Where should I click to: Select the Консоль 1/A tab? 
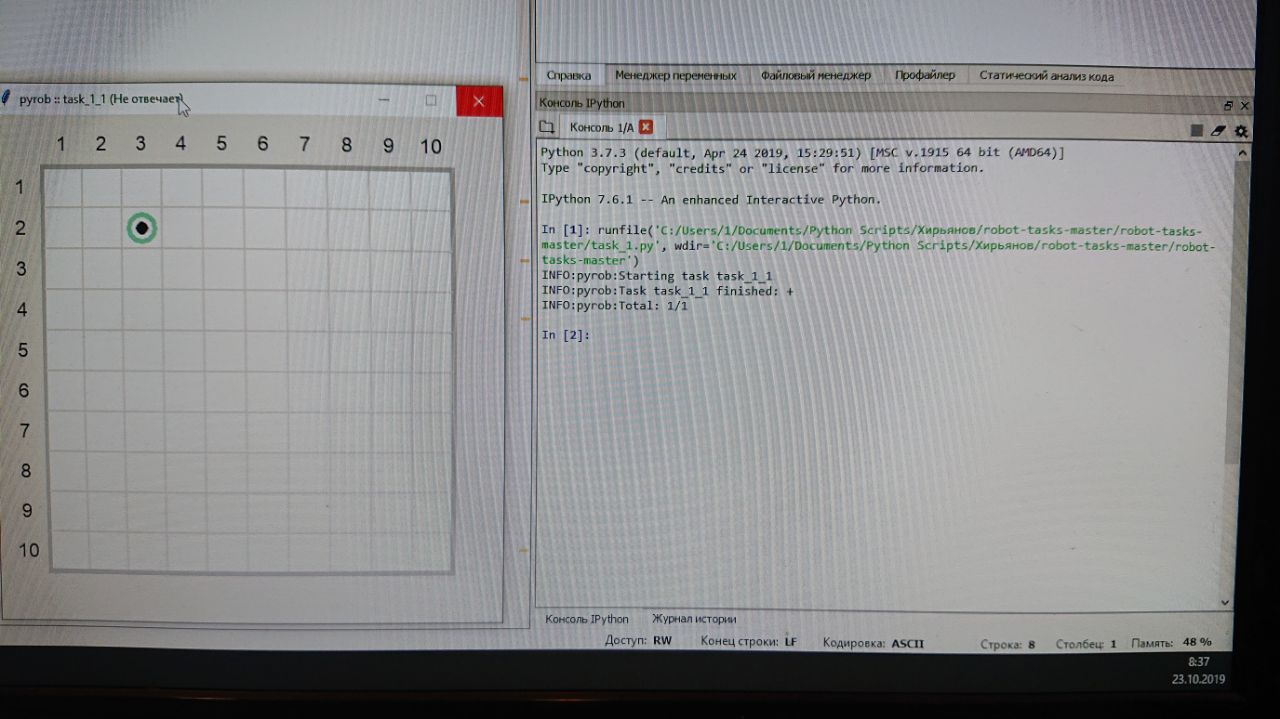coord(601,127)
